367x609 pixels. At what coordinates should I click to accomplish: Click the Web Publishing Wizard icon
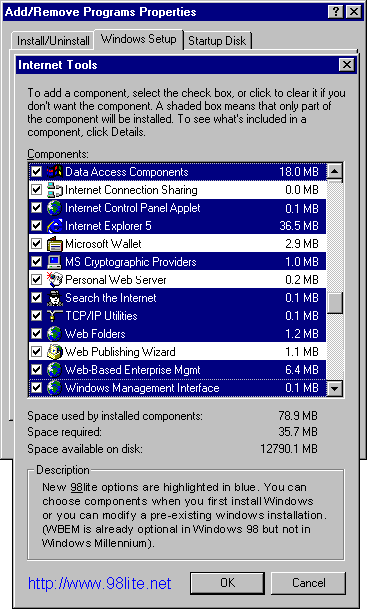tap(54, 352)
